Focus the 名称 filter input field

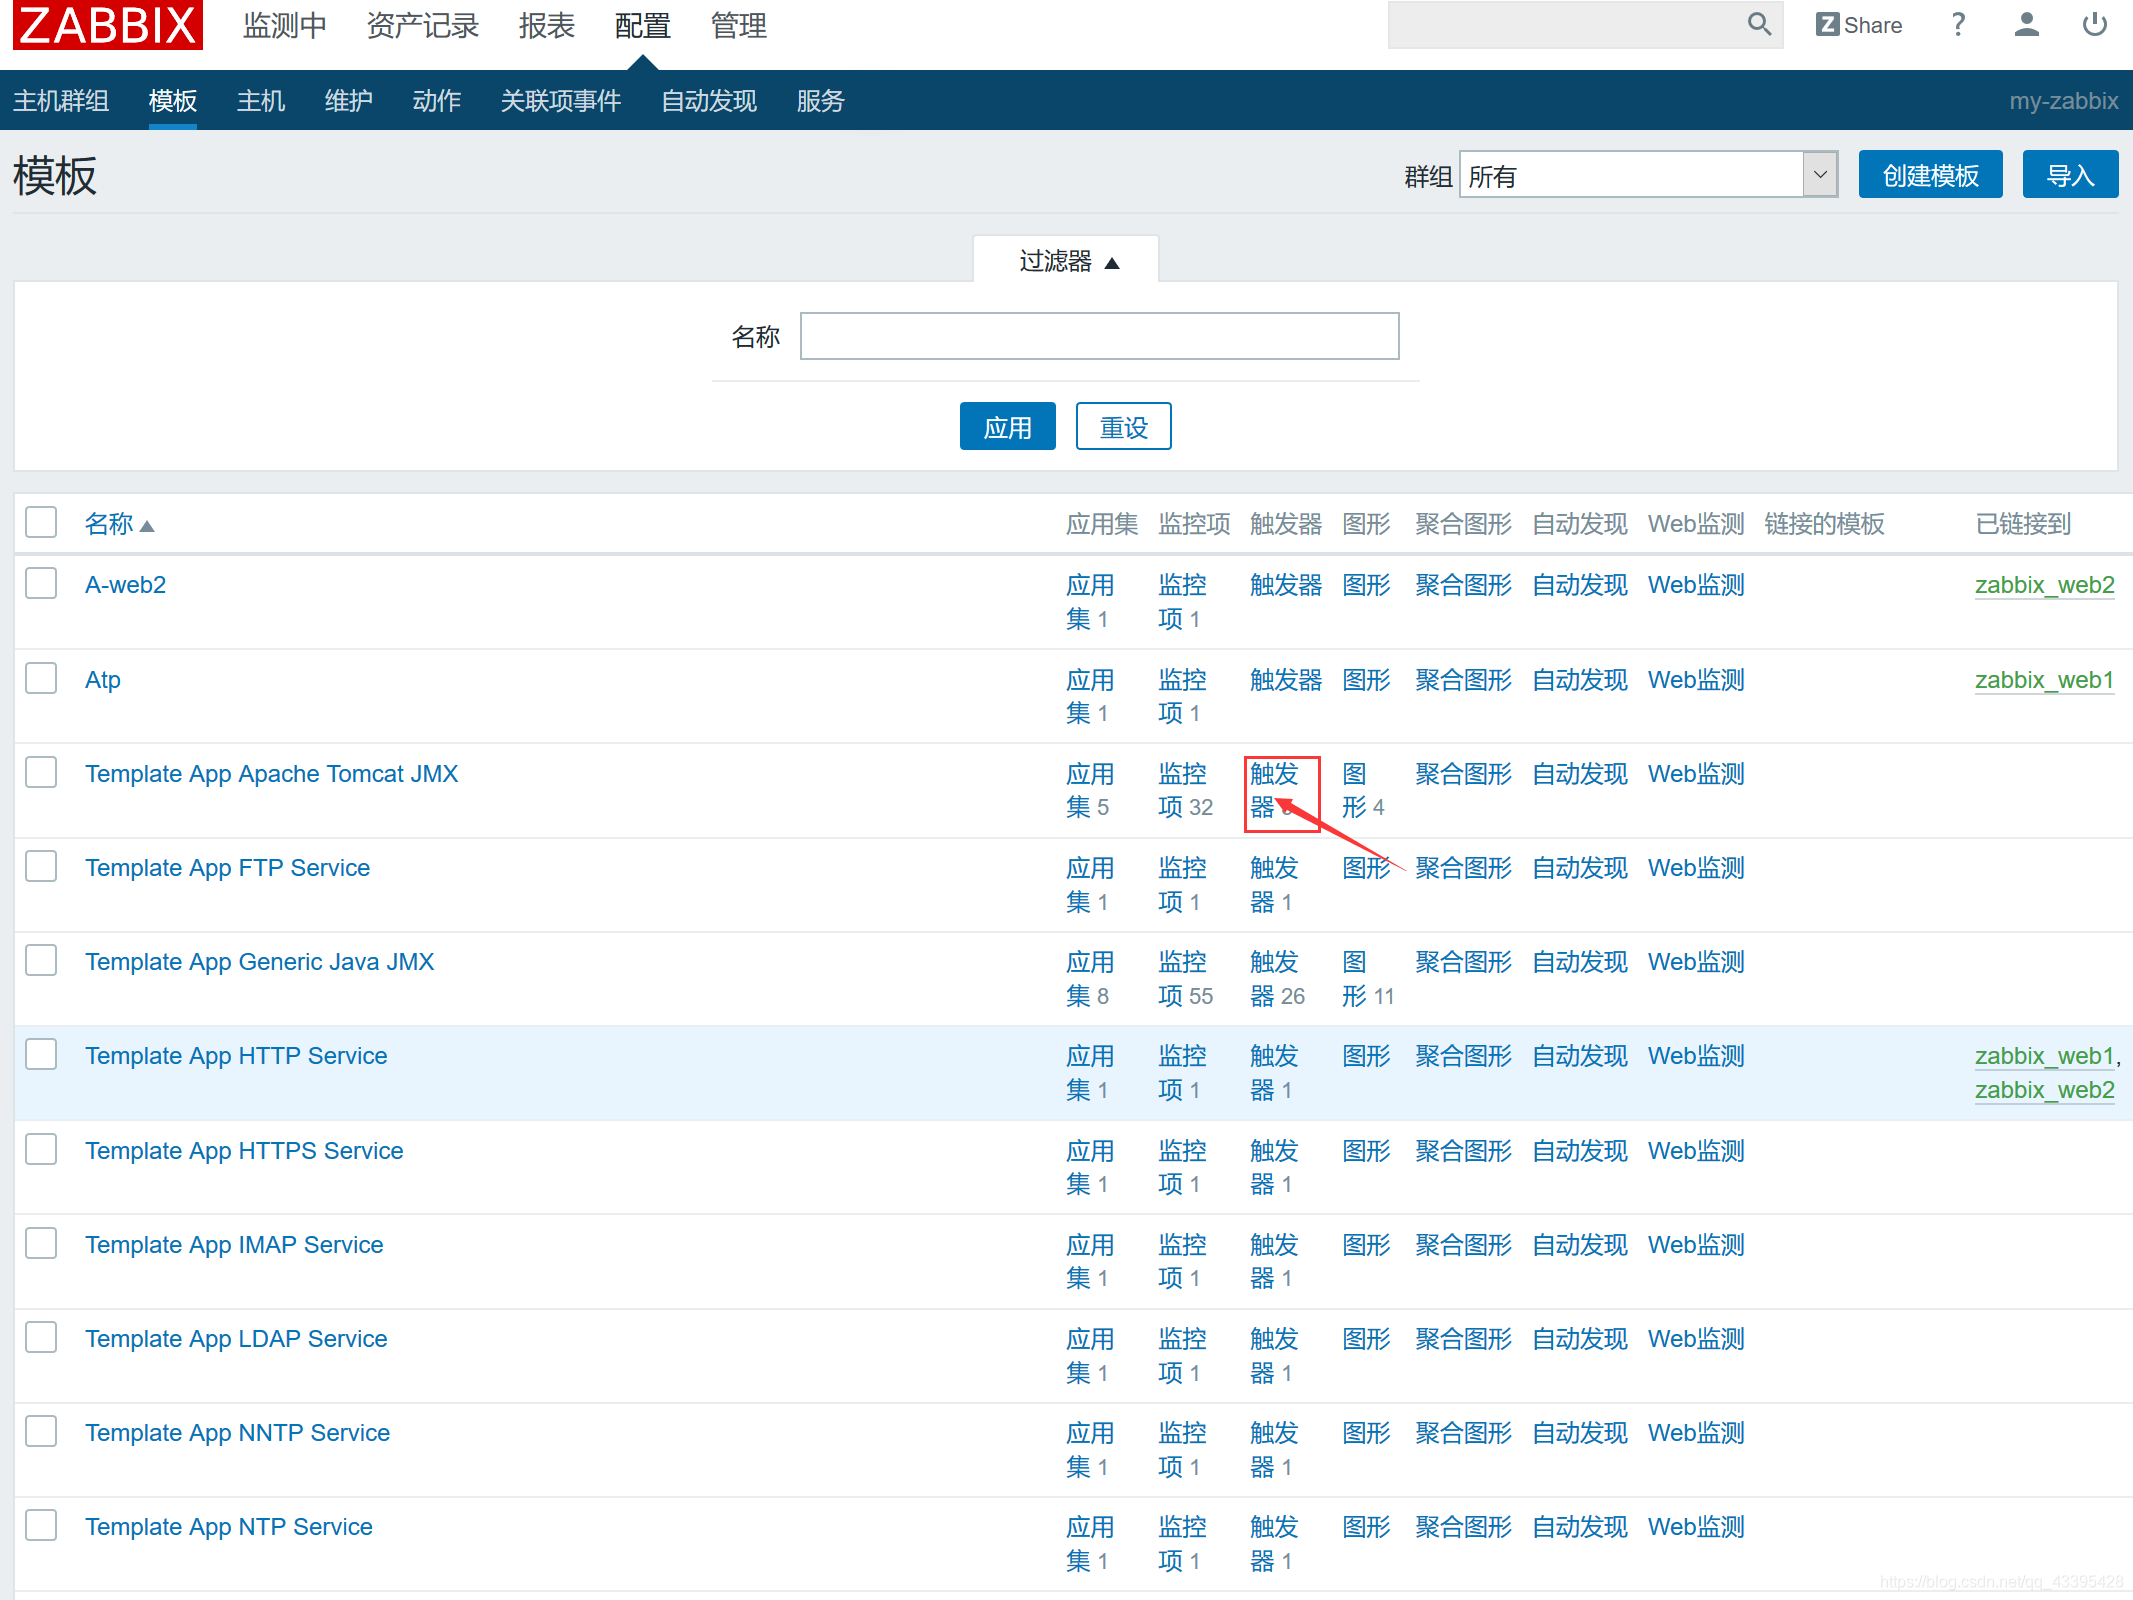click(1099, 336)
